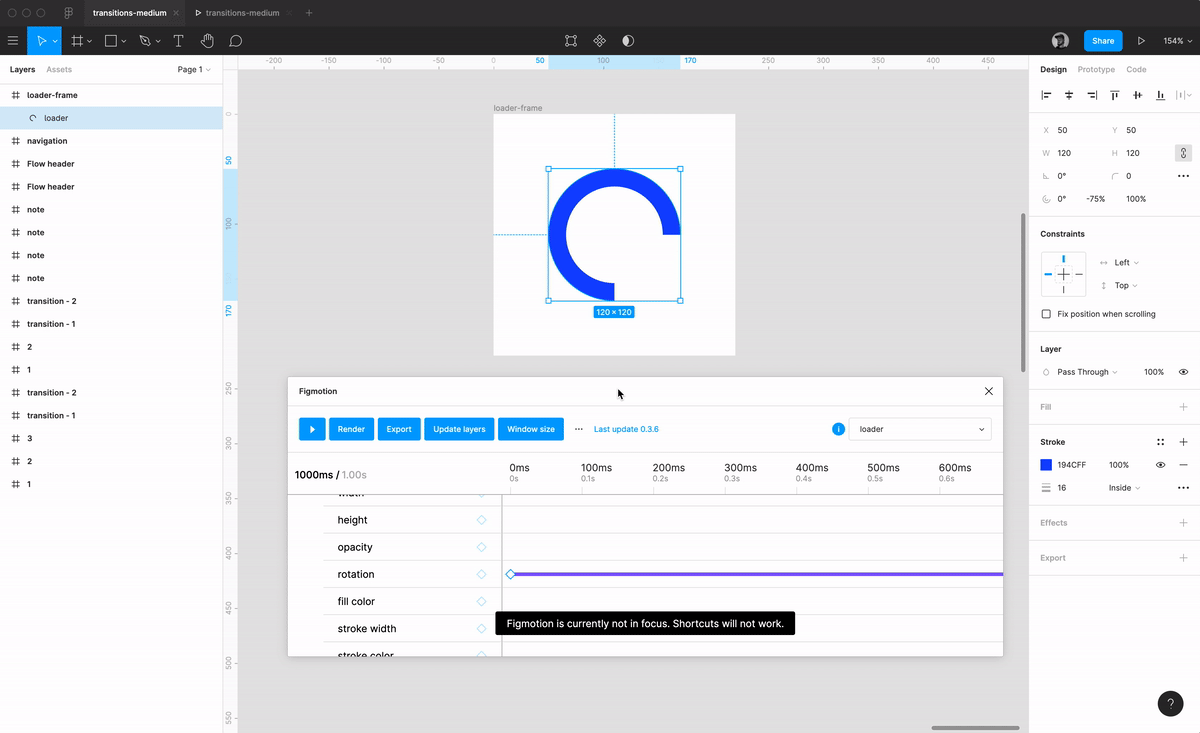Open new tab with plus
Screen dimensions: 1200x733
[309, 13]
